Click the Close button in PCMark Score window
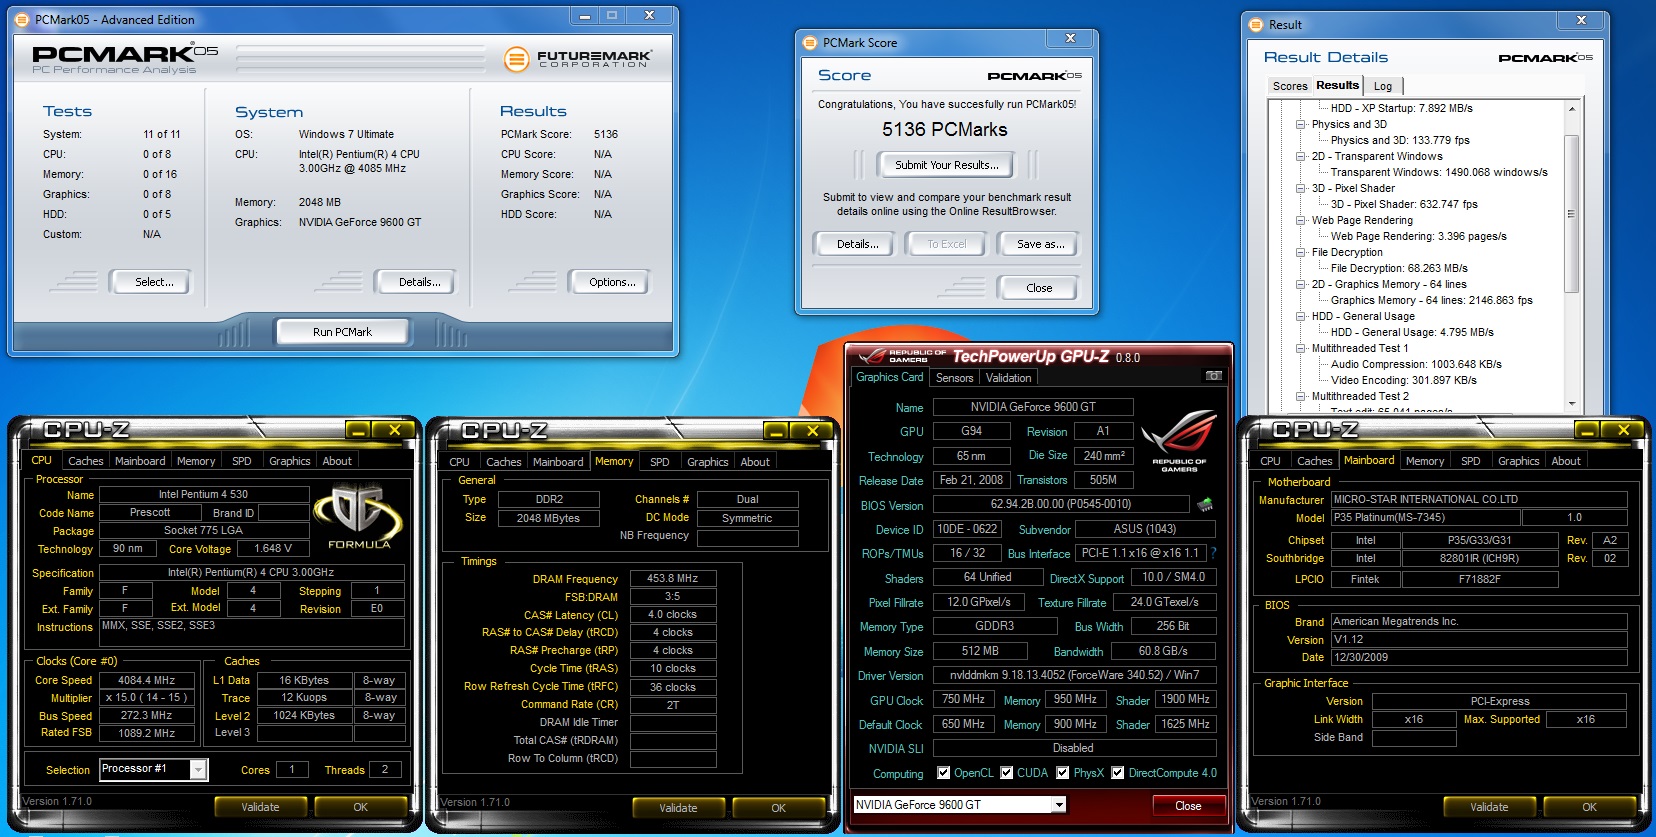Viewport: 1656px width, 837px height. coord(1039,288)
